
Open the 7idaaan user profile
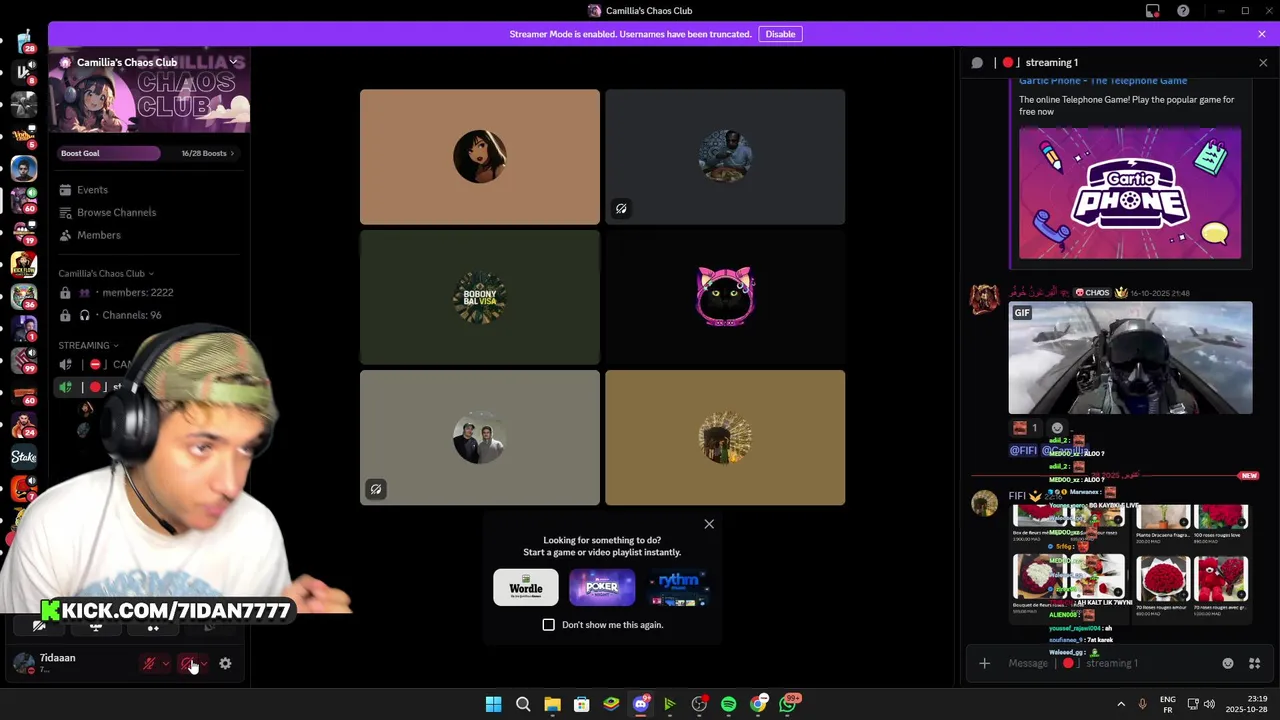(60, 662)
